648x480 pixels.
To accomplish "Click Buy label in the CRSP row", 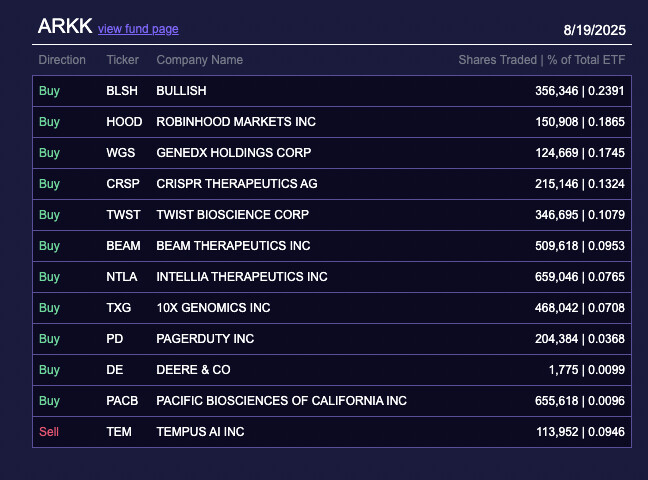I will (49, 184).
